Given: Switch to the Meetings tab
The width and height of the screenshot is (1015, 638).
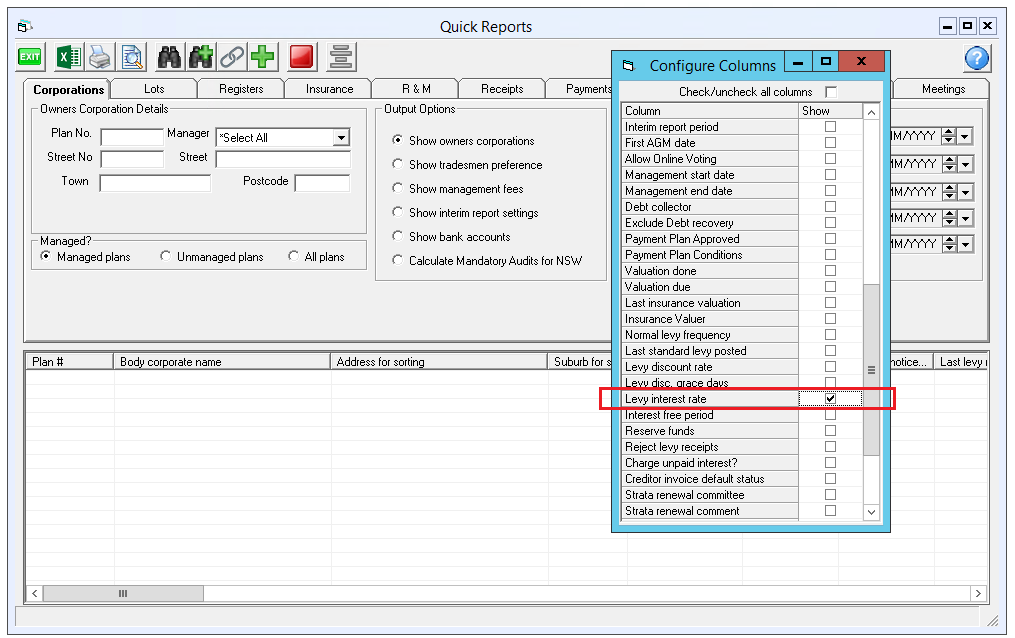Looking at the screenshot, I should (x=942, y=89).
